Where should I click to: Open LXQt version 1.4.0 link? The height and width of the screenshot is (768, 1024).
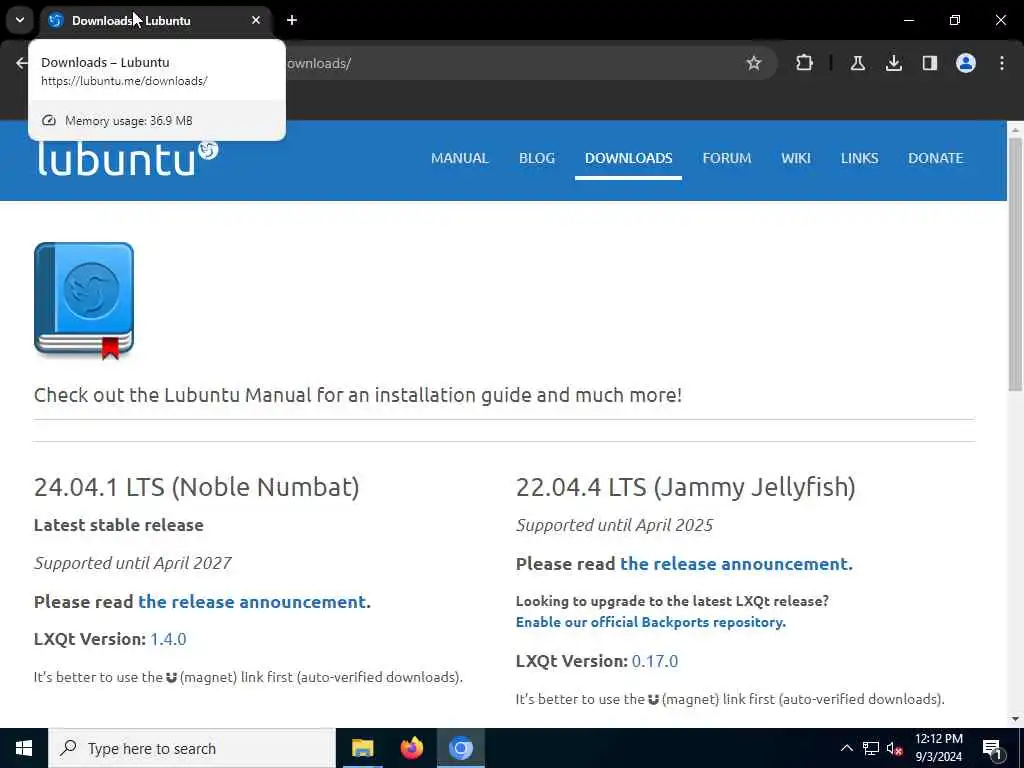pos(168,639)
